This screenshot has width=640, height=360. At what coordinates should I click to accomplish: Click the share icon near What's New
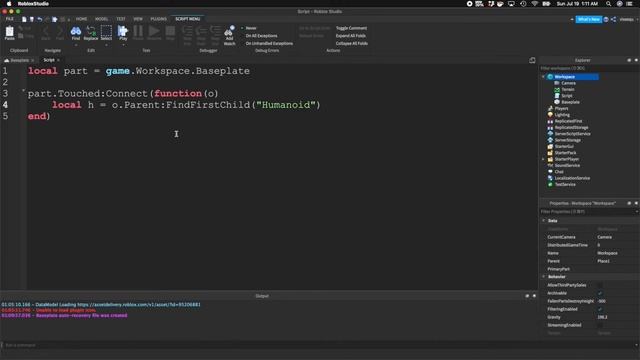[x=613, y=19]
